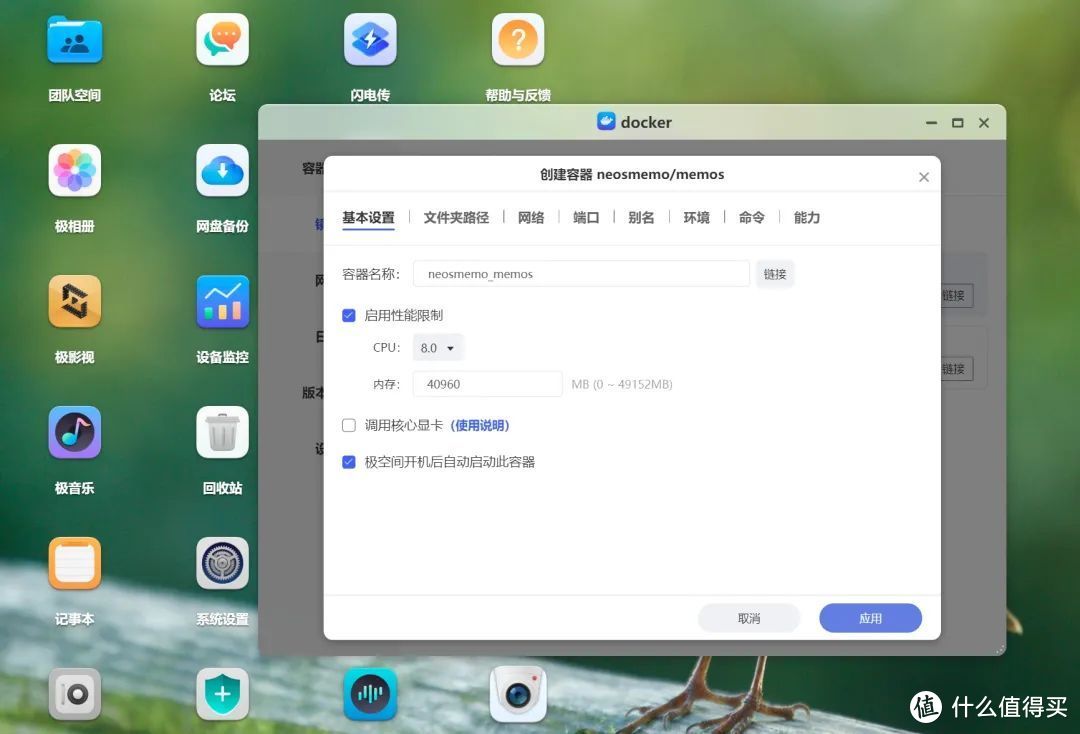Click the 链接 button beside container name
1080x734 pixels.
click(x=775, y=273)
